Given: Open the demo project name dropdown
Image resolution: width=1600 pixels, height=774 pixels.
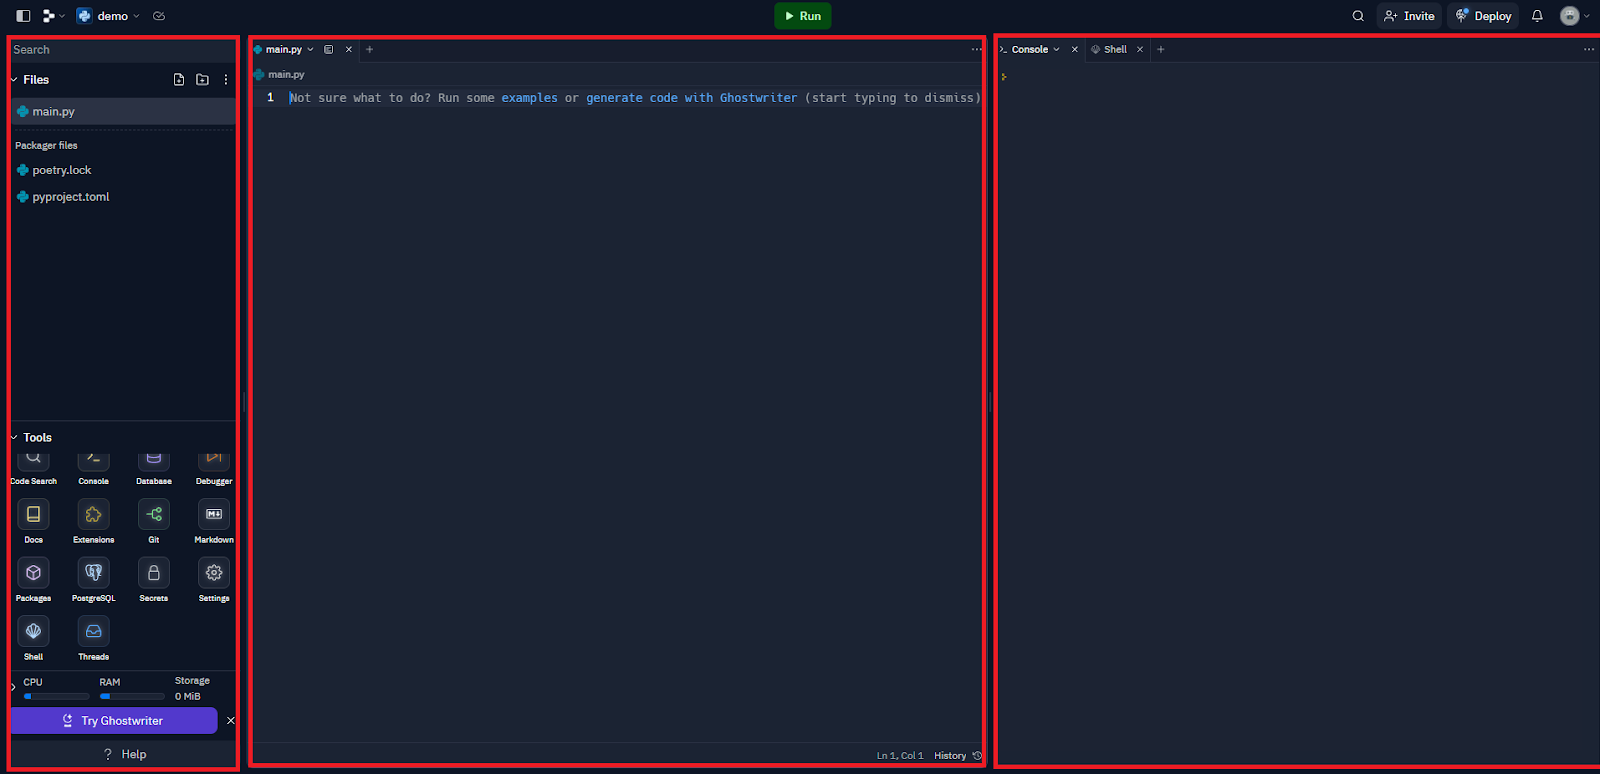Looking at the screenshot, I should coord(112,16).
